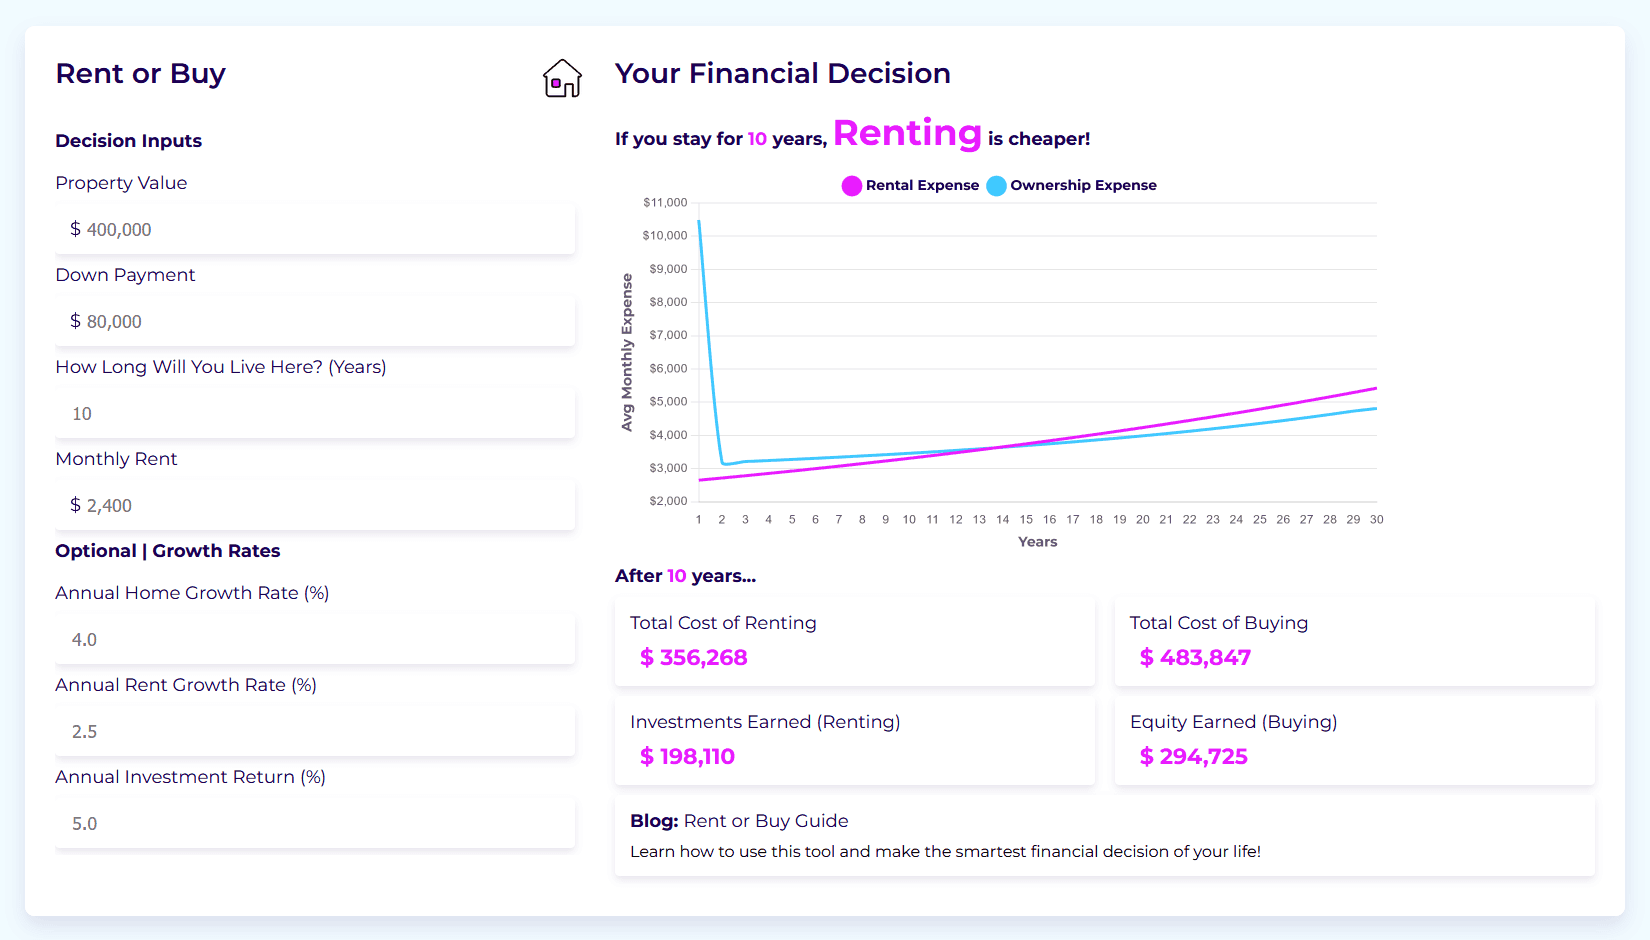Screen dimensions: 1650x940
Task: Click the $ 294,725 equity value
Action: [x=1194, y=757]
